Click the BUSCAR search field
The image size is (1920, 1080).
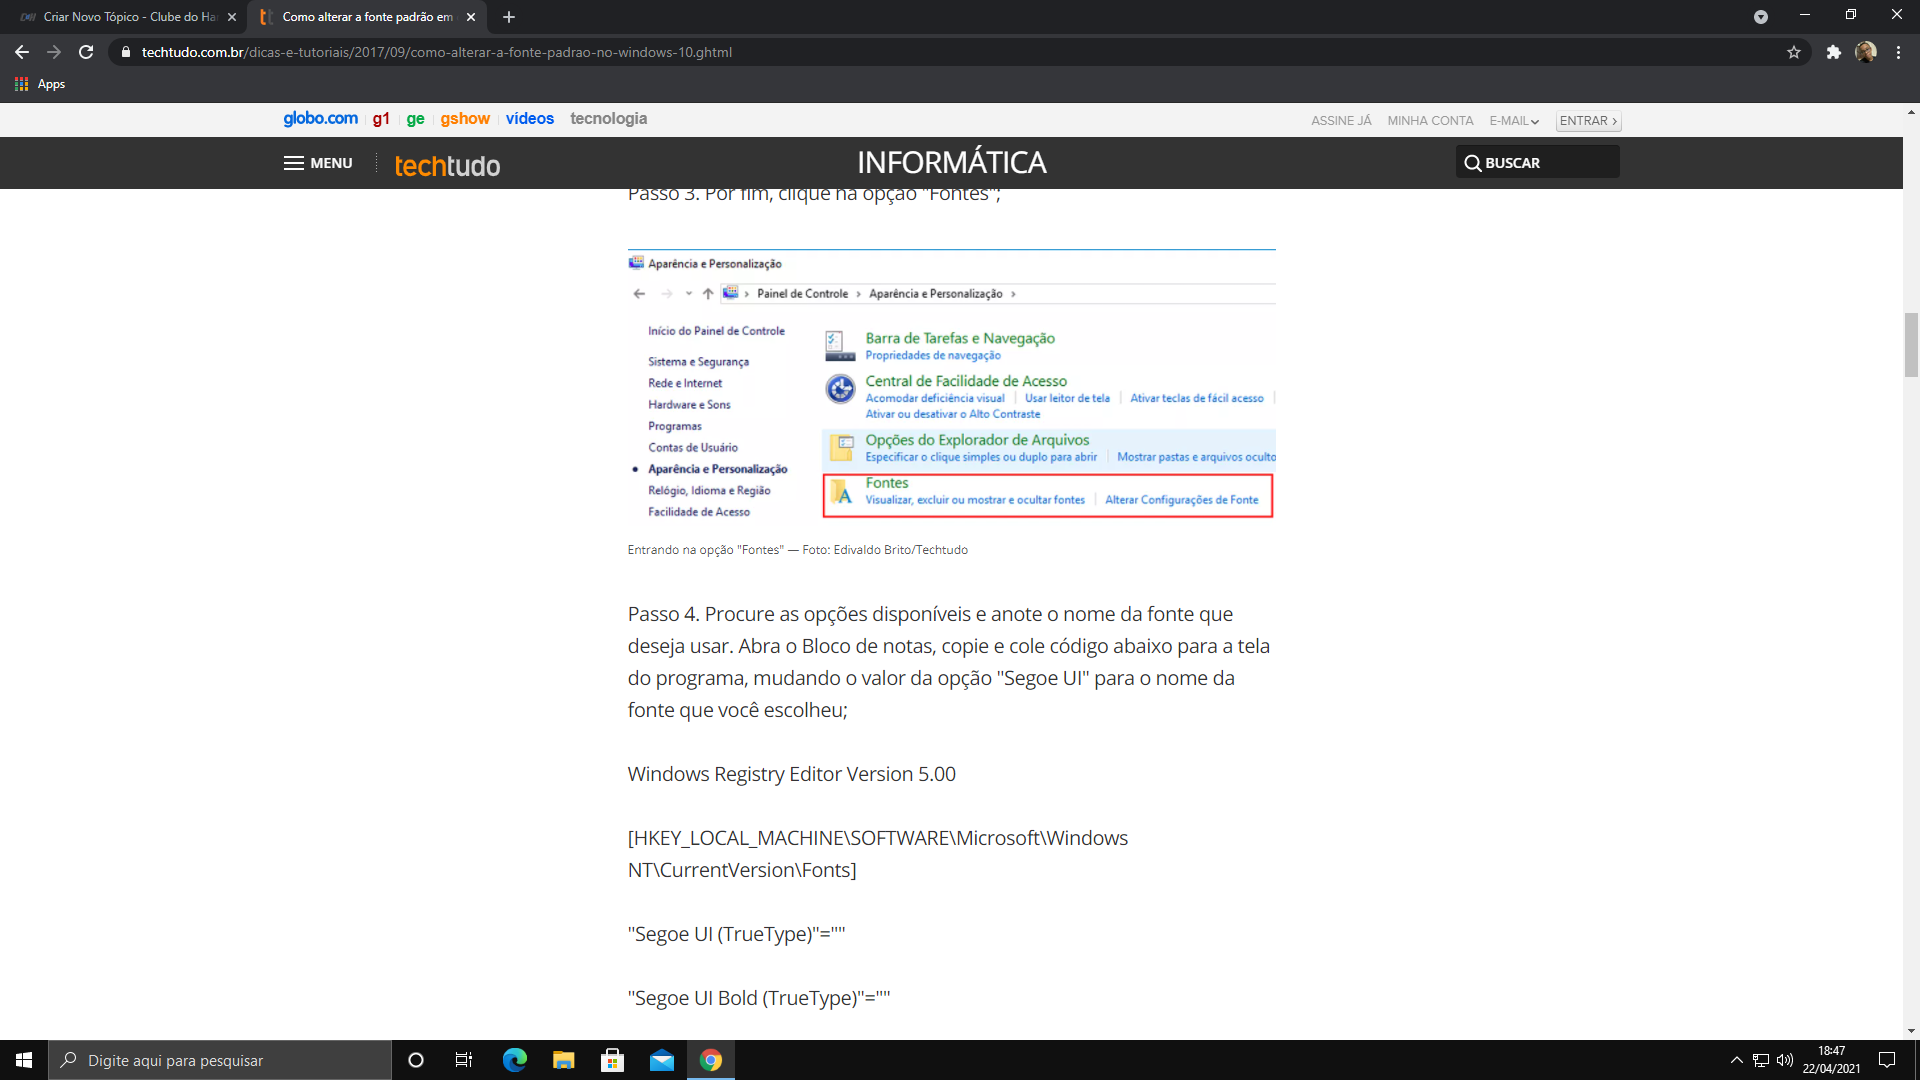pyautogui.click(x=1537, y=162)
